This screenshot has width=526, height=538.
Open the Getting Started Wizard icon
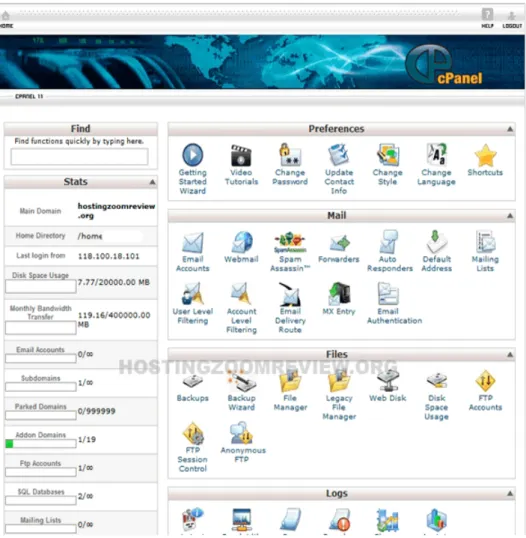[192, 155]
